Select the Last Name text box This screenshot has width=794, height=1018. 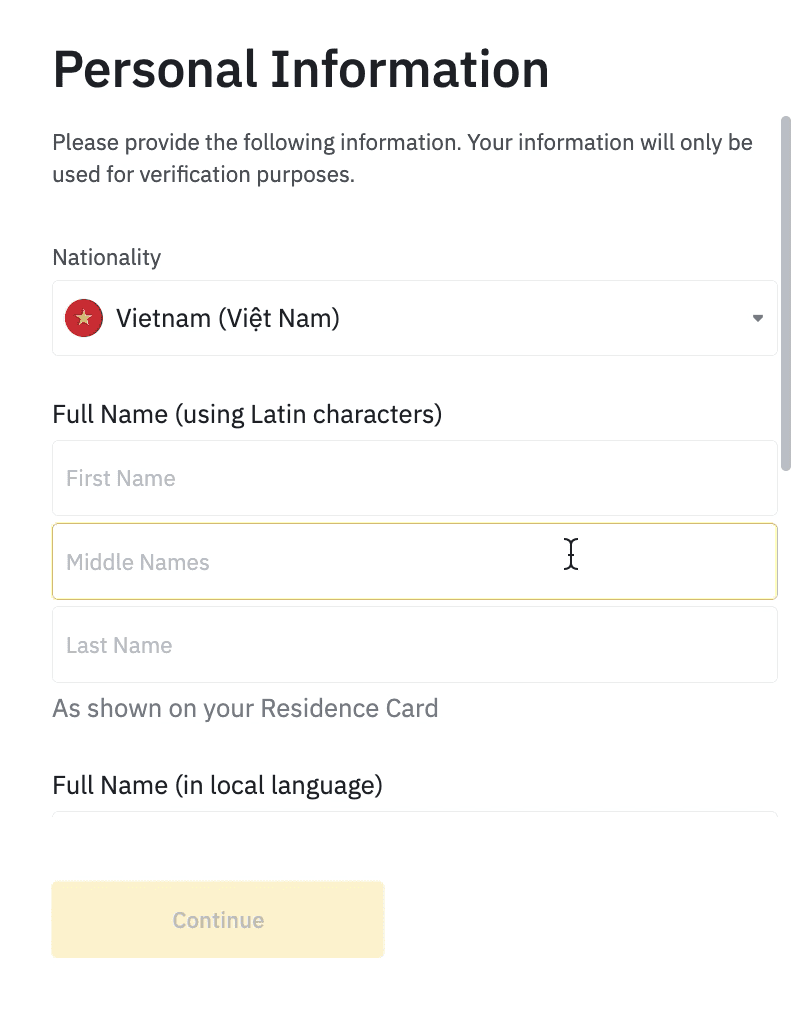click(x=414, y=645)
